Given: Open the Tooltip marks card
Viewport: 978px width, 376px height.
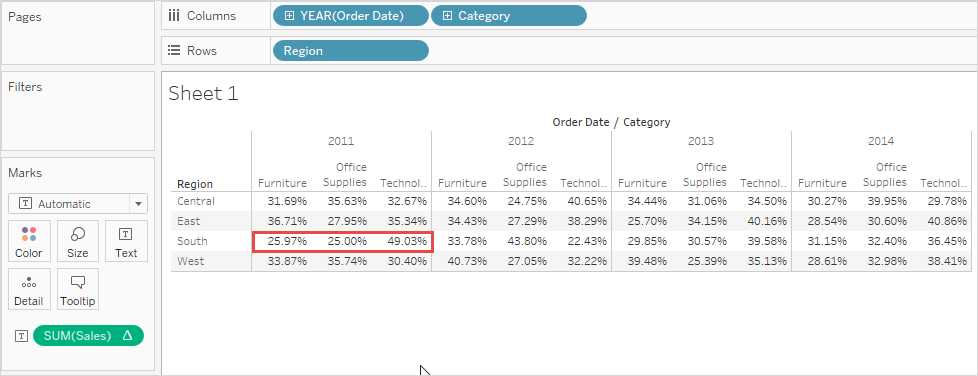Looking at the screenshot, I should click(78, 289).
